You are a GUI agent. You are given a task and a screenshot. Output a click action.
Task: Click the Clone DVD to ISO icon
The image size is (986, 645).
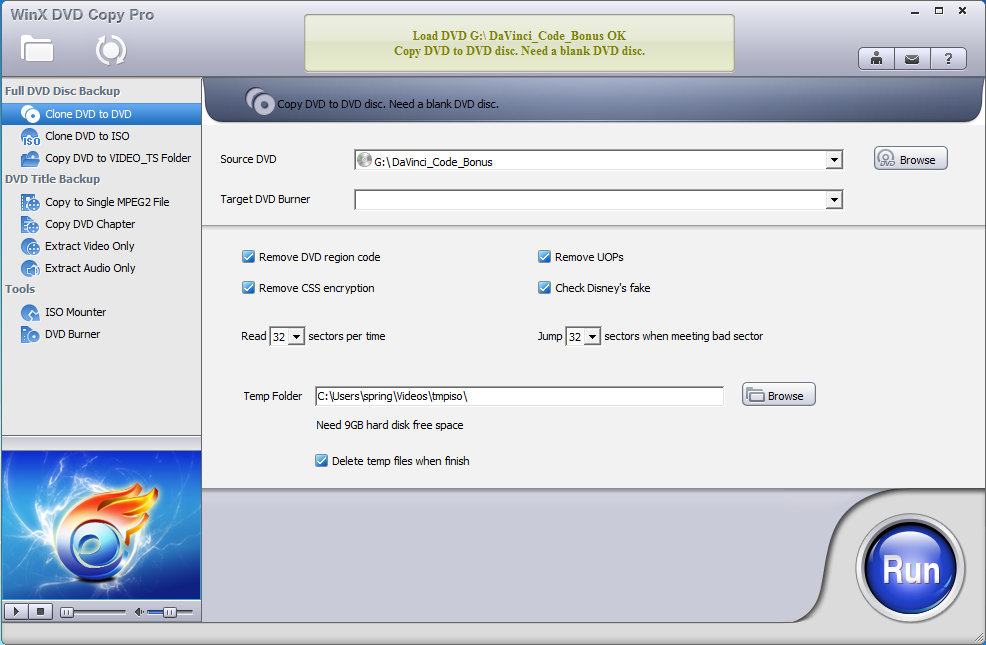click(30, 136)
